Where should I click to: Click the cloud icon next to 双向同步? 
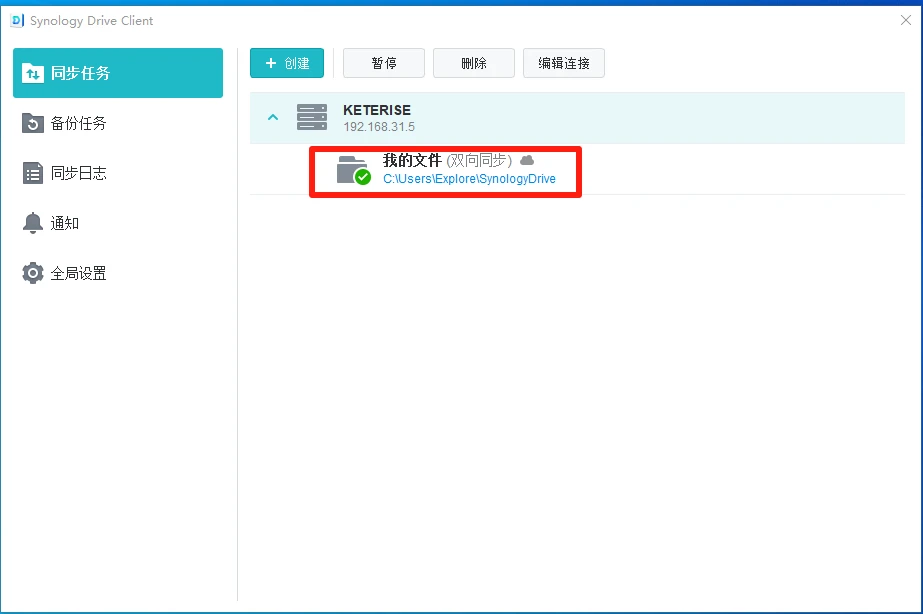(x=527, y=160)
